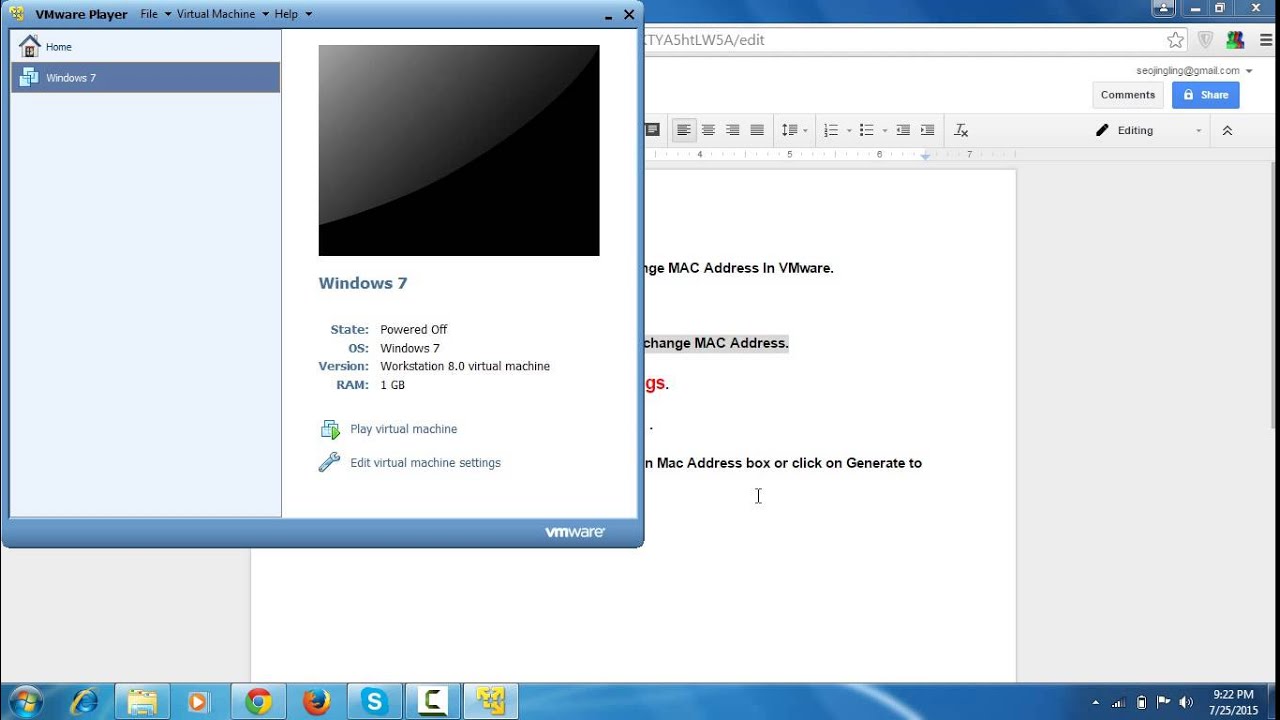Click the colorful extension icon in Chrome
Image resolution: width=1280 pixels, height=720 pixels.
[1235, 40]
